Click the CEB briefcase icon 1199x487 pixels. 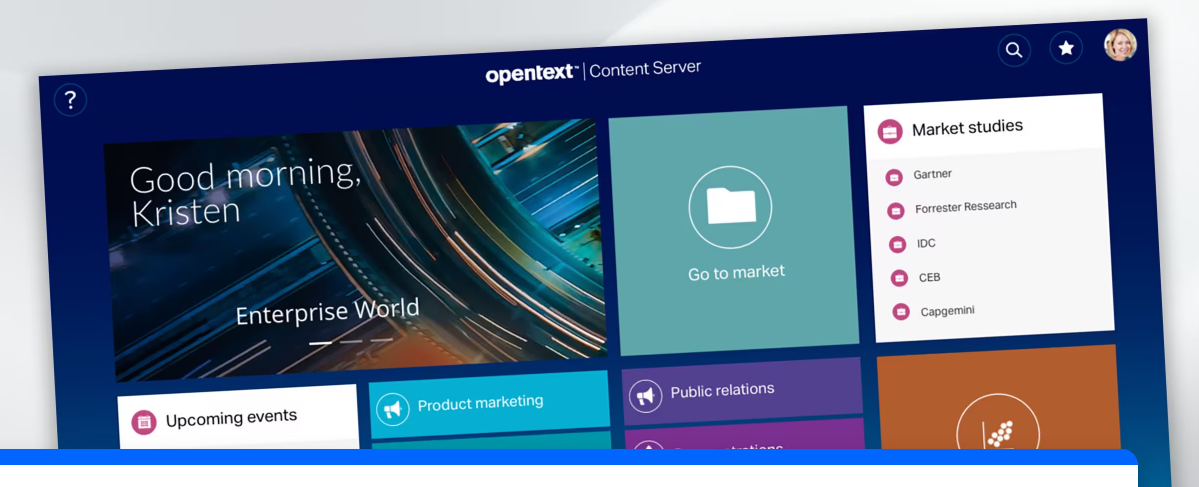(899, 278)
